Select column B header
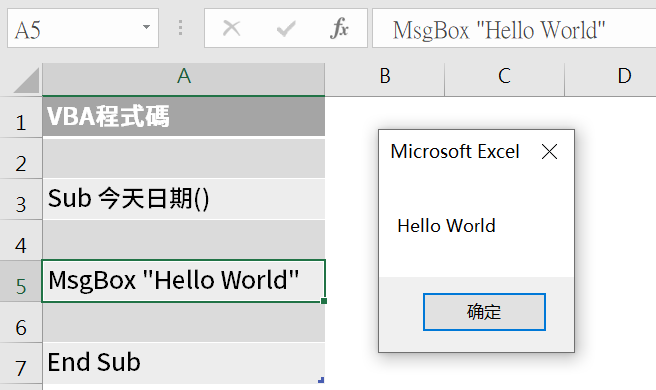Image resolution: width=656 pixels, height=390 pixels. pos(384,80)
